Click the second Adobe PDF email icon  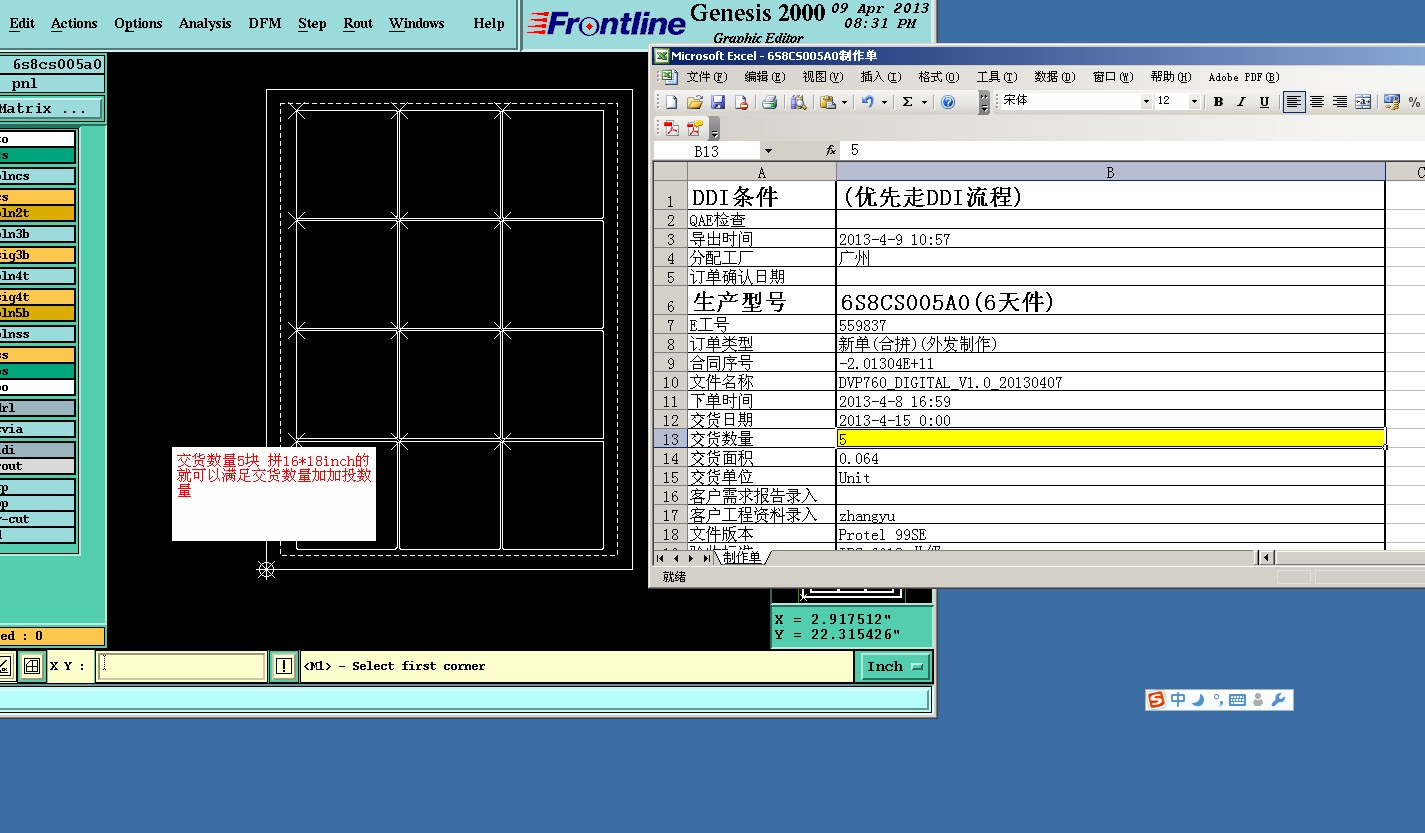pyautogui.click(x=695, y=128)
